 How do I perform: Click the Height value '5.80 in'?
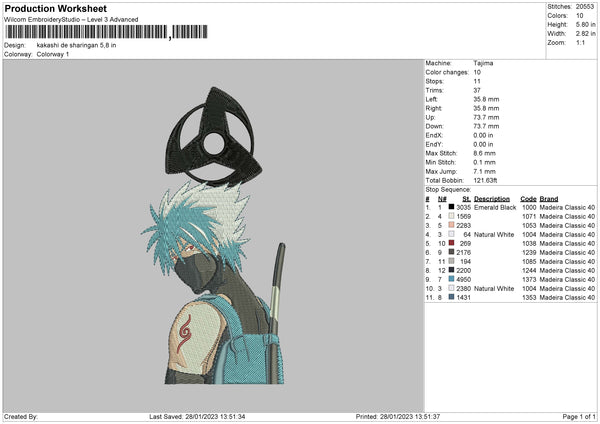pos(585,24)
